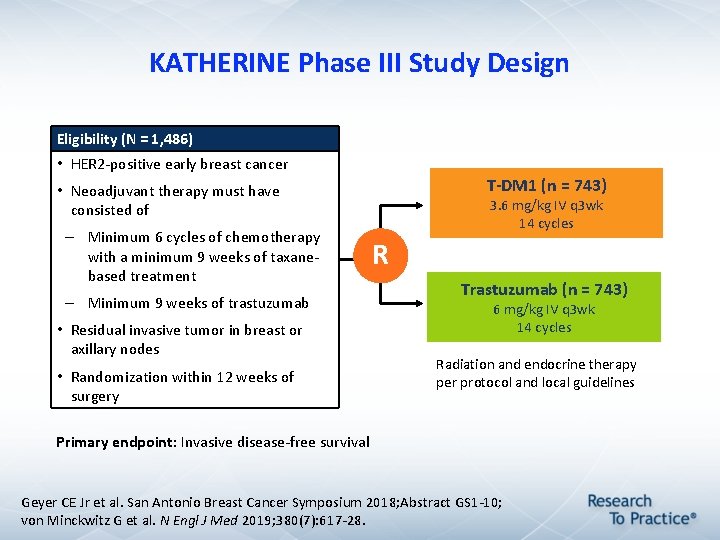Click the 'Research To Practice' logo
The width and height of the screenshot is (720, 540).
click(x=641, y=510)
